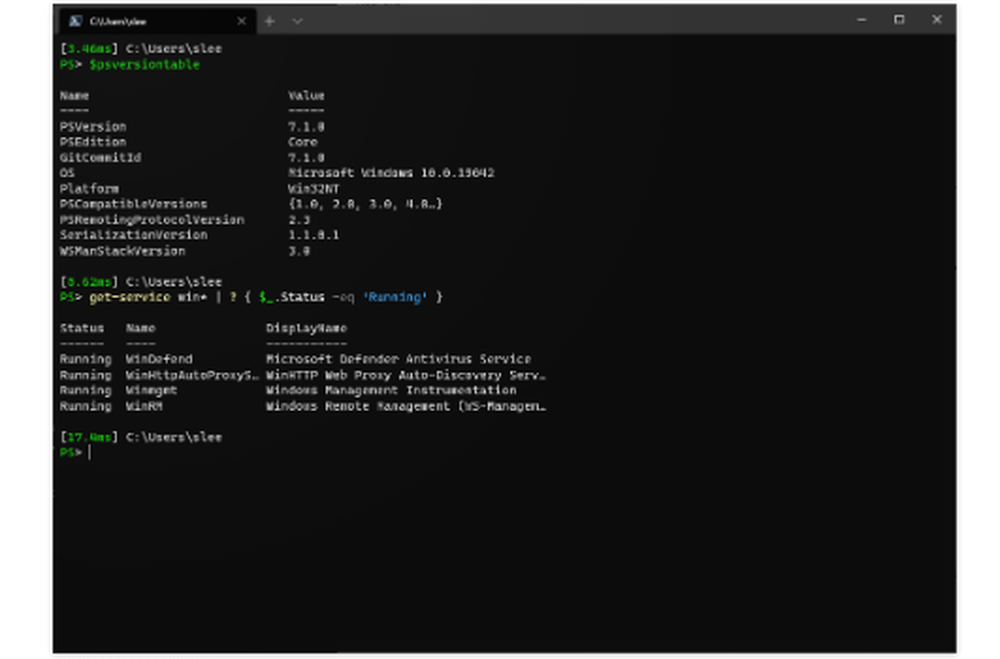This screenshot has height=659, width=1000.
Task: Click the PSEdition value Core
Action: 302,142
